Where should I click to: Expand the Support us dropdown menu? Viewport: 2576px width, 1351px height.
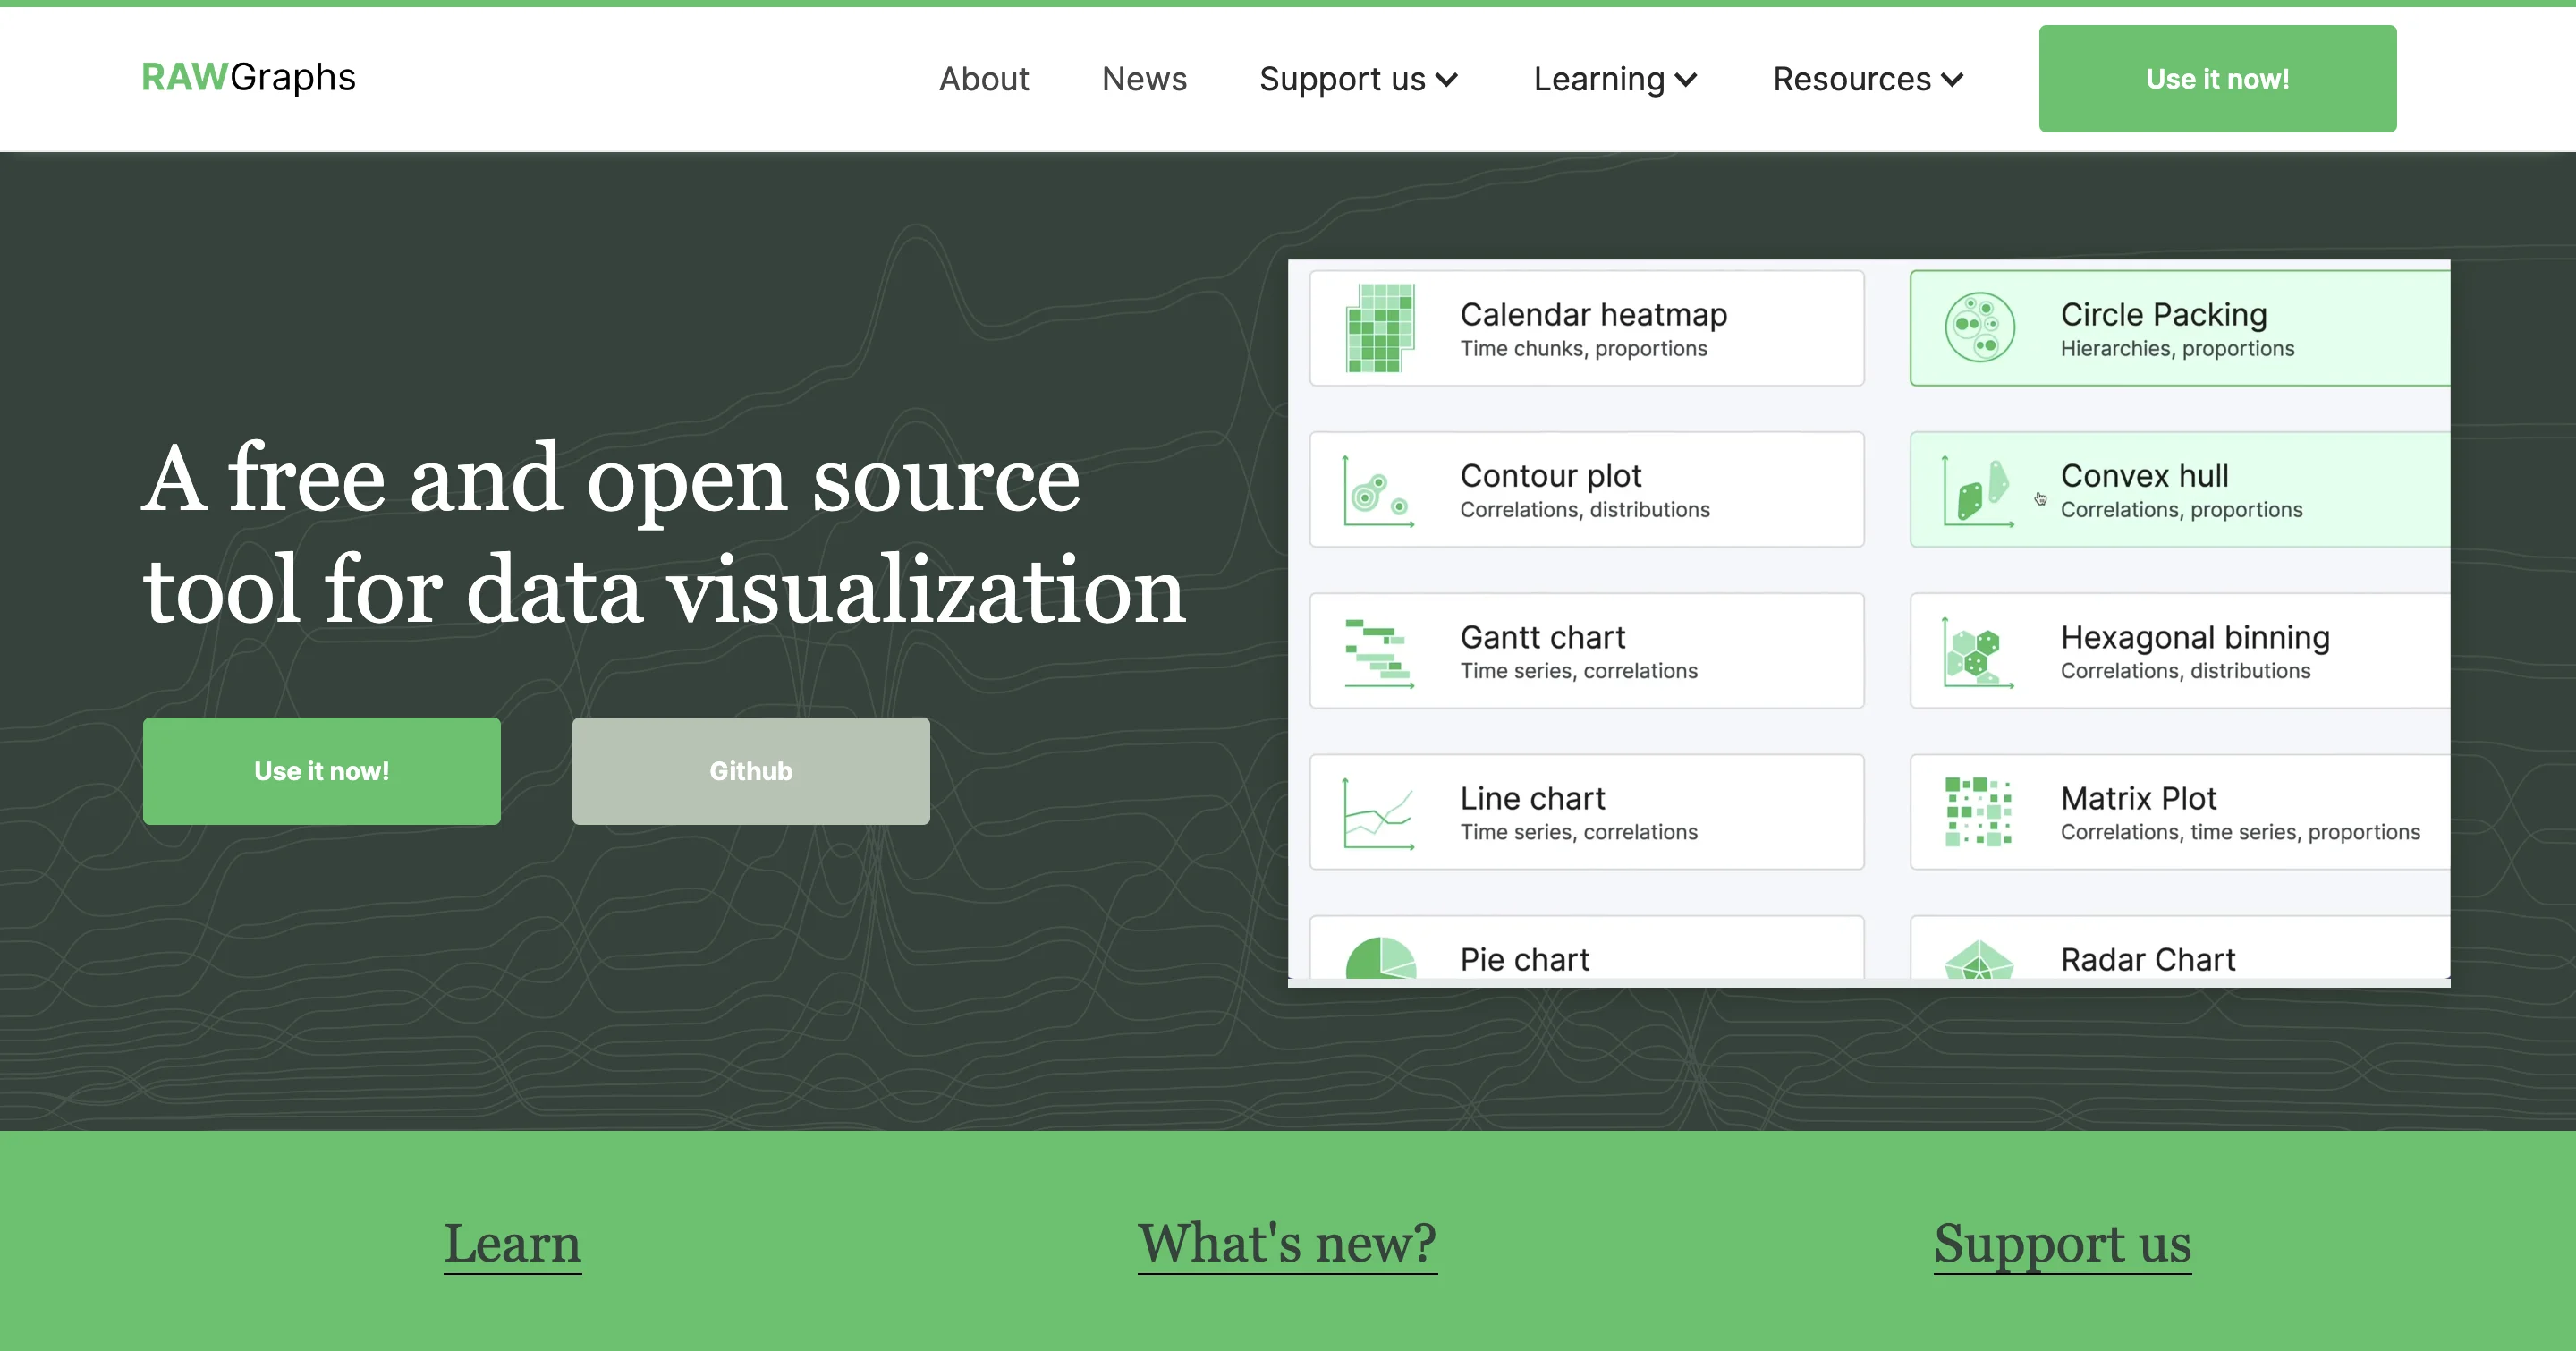(x=1358, y=79)
